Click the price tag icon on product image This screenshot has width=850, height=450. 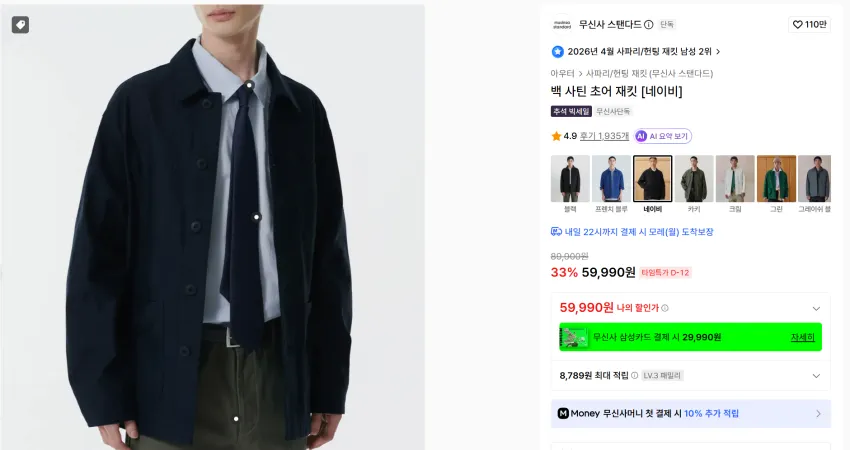[x=21, y=25]
